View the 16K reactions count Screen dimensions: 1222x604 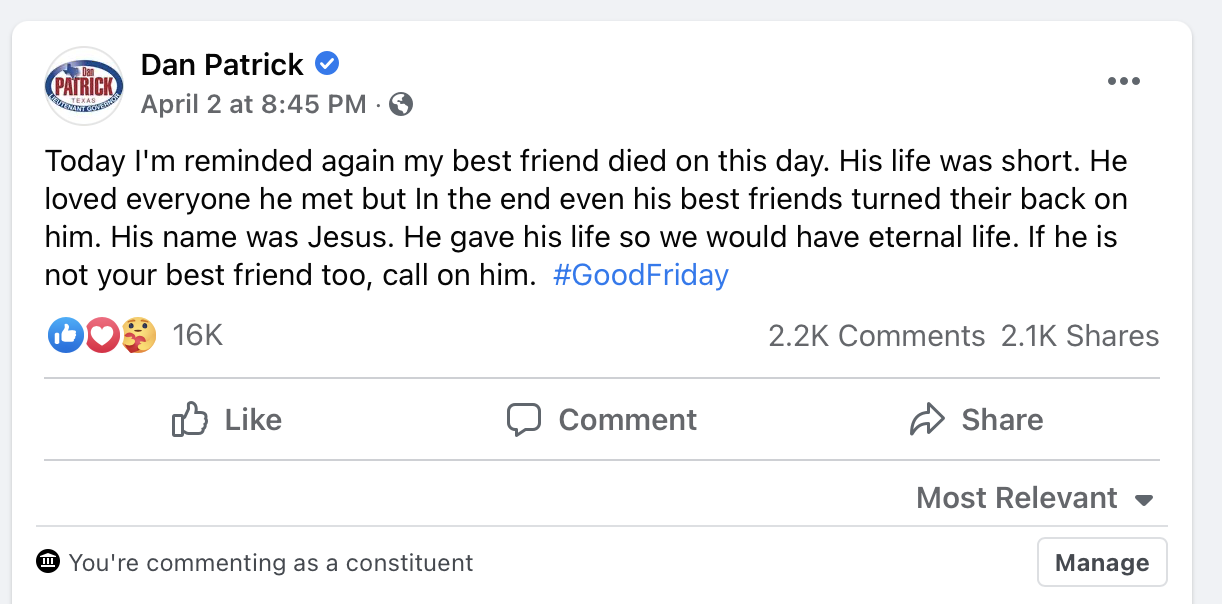point(197,336)
